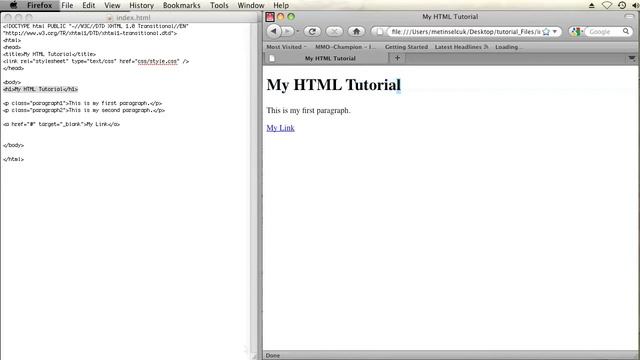Open the View menu
The height and width of the screenshot is (360, 640).
click(112, 5)
